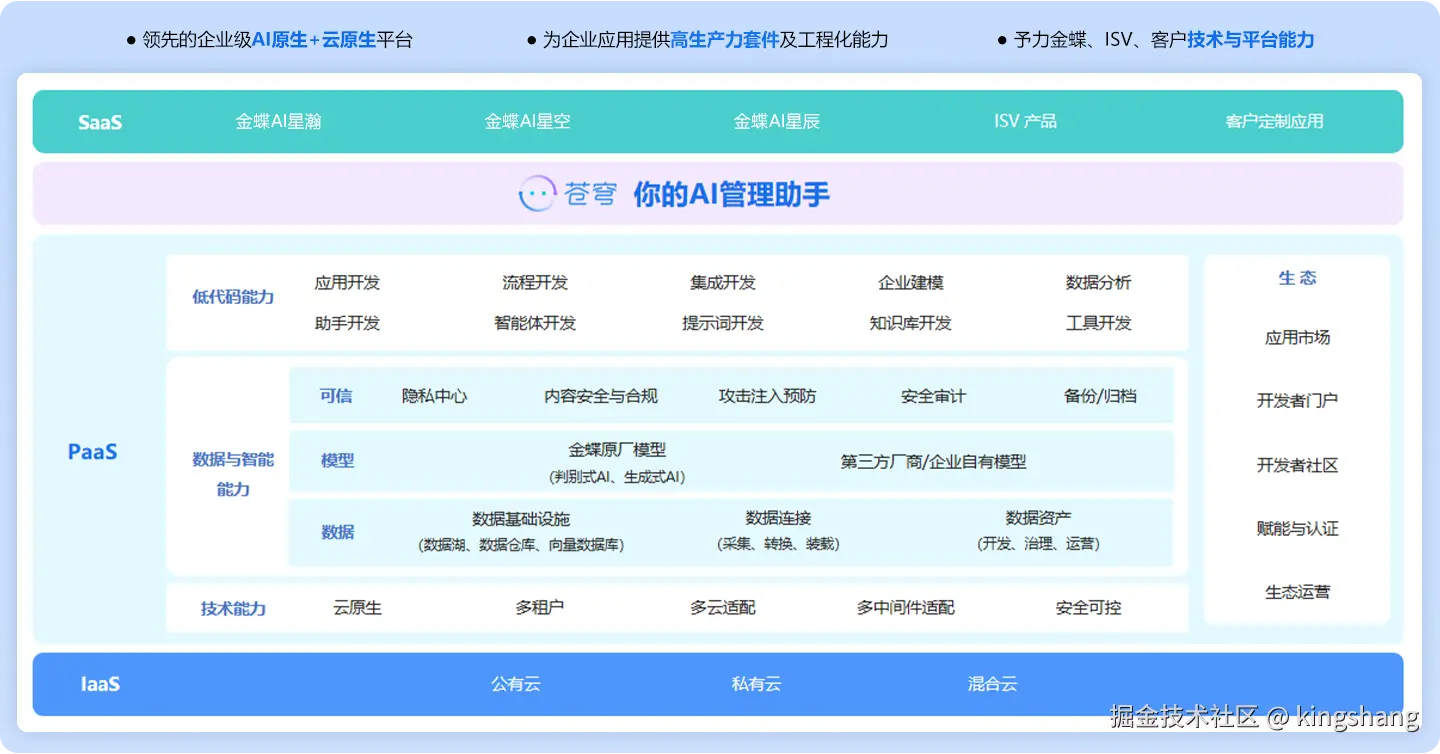Select 公有云 in the IaaS row

(x=515, y=685)
